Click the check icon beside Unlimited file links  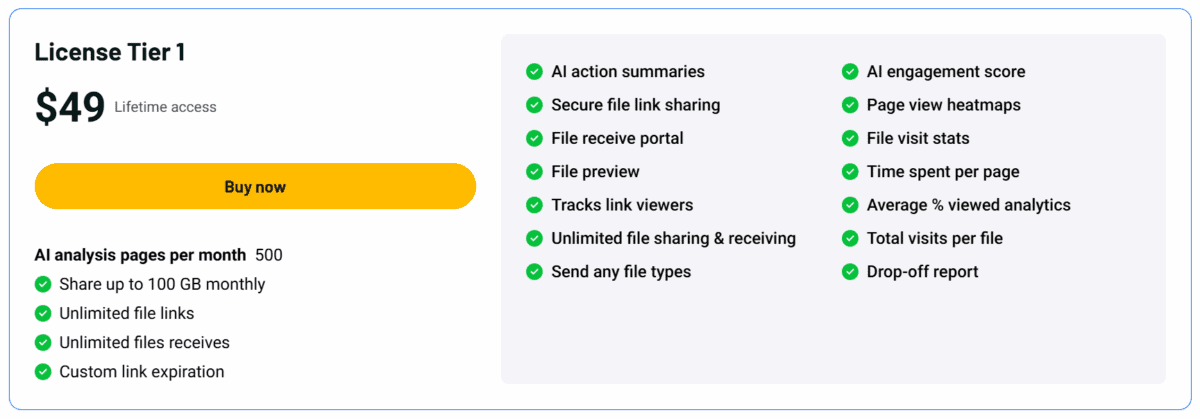click(43, 314)
